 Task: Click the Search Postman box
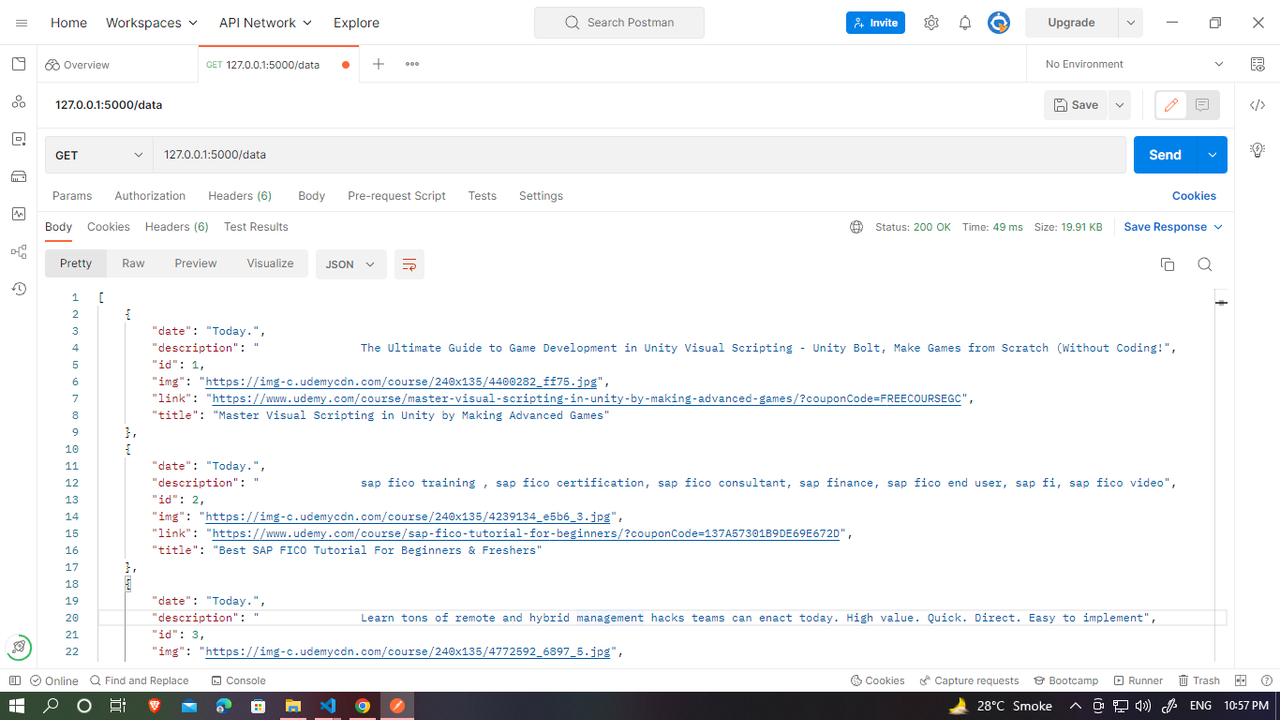619,23
